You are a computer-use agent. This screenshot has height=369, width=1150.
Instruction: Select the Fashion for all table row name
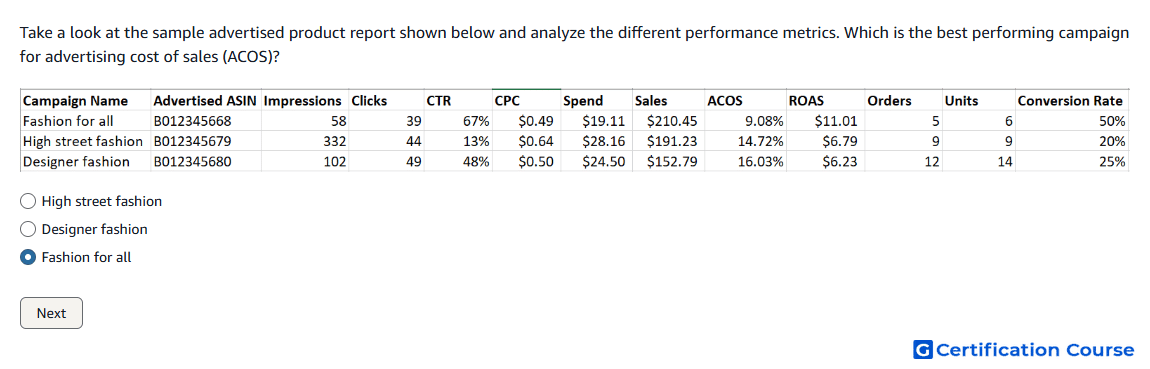coord(68,121)
